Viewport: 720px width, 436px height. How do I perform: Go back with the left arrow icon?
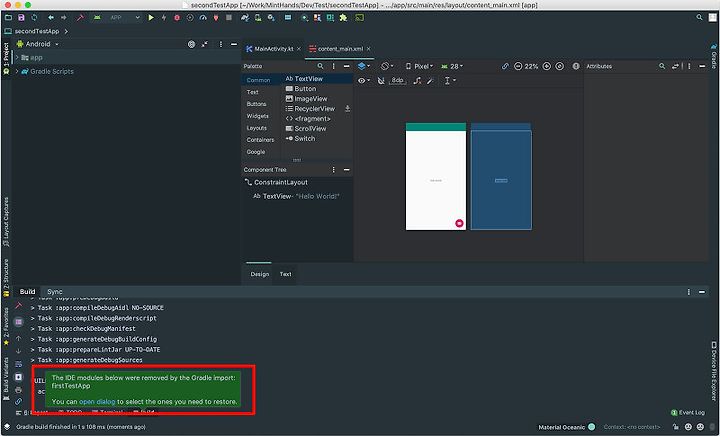[x=51, y=17]
